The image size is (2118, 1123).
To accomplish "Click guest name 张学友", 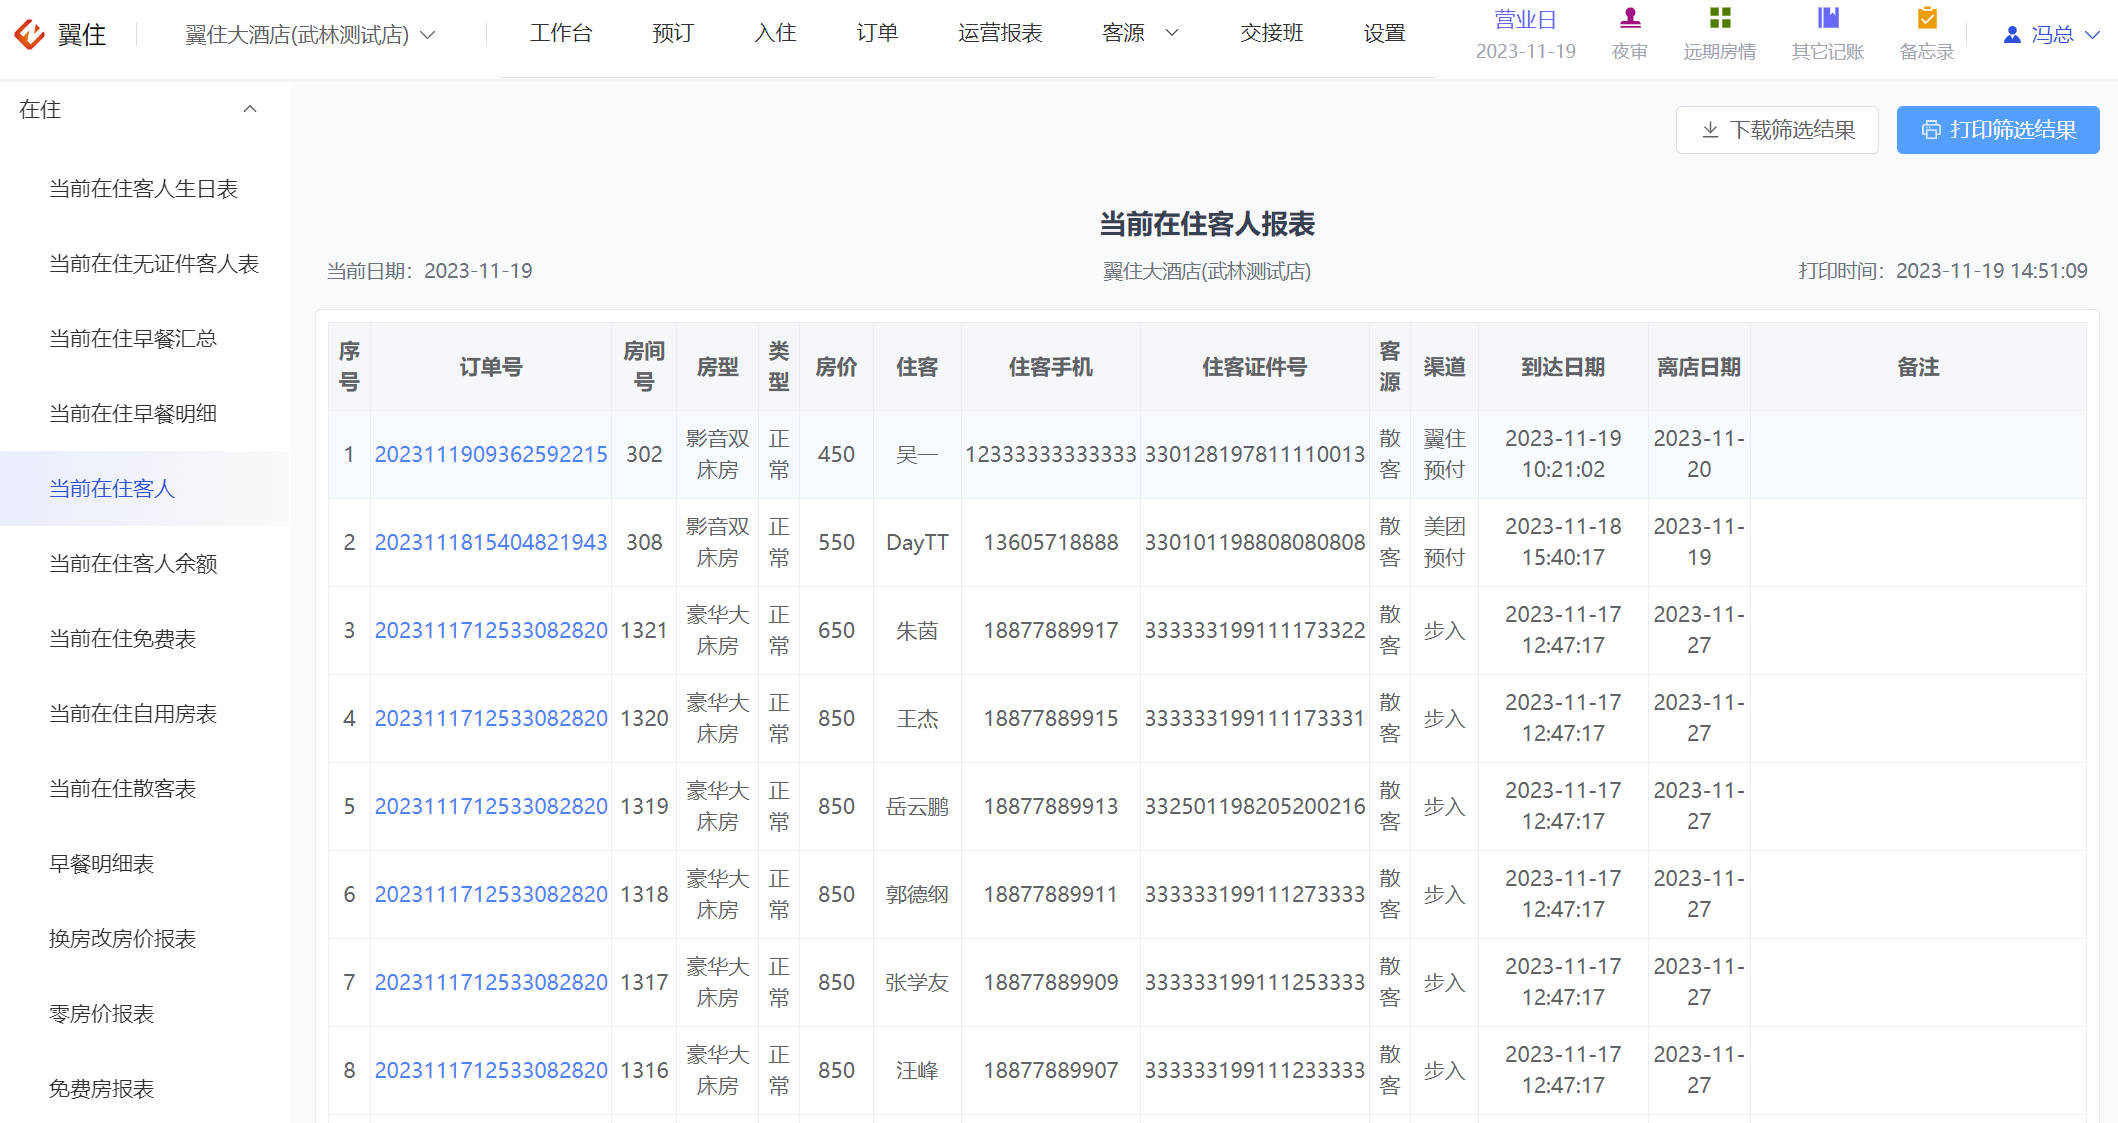I will (x=917, y=983).
